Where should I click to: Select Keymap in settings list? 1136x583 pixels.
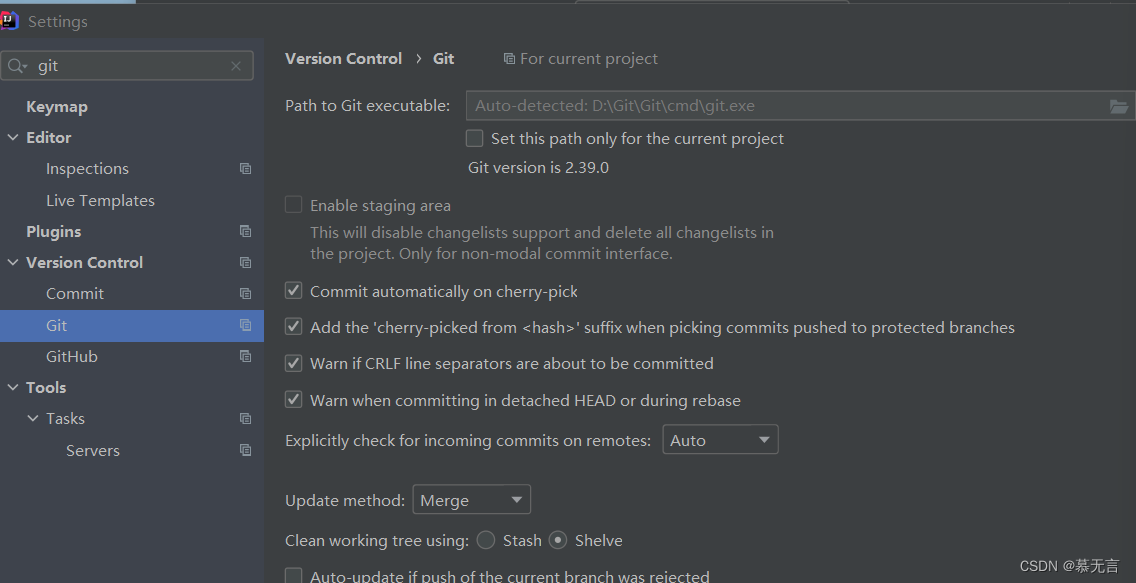pyautogui.click(x=57, y=106)
